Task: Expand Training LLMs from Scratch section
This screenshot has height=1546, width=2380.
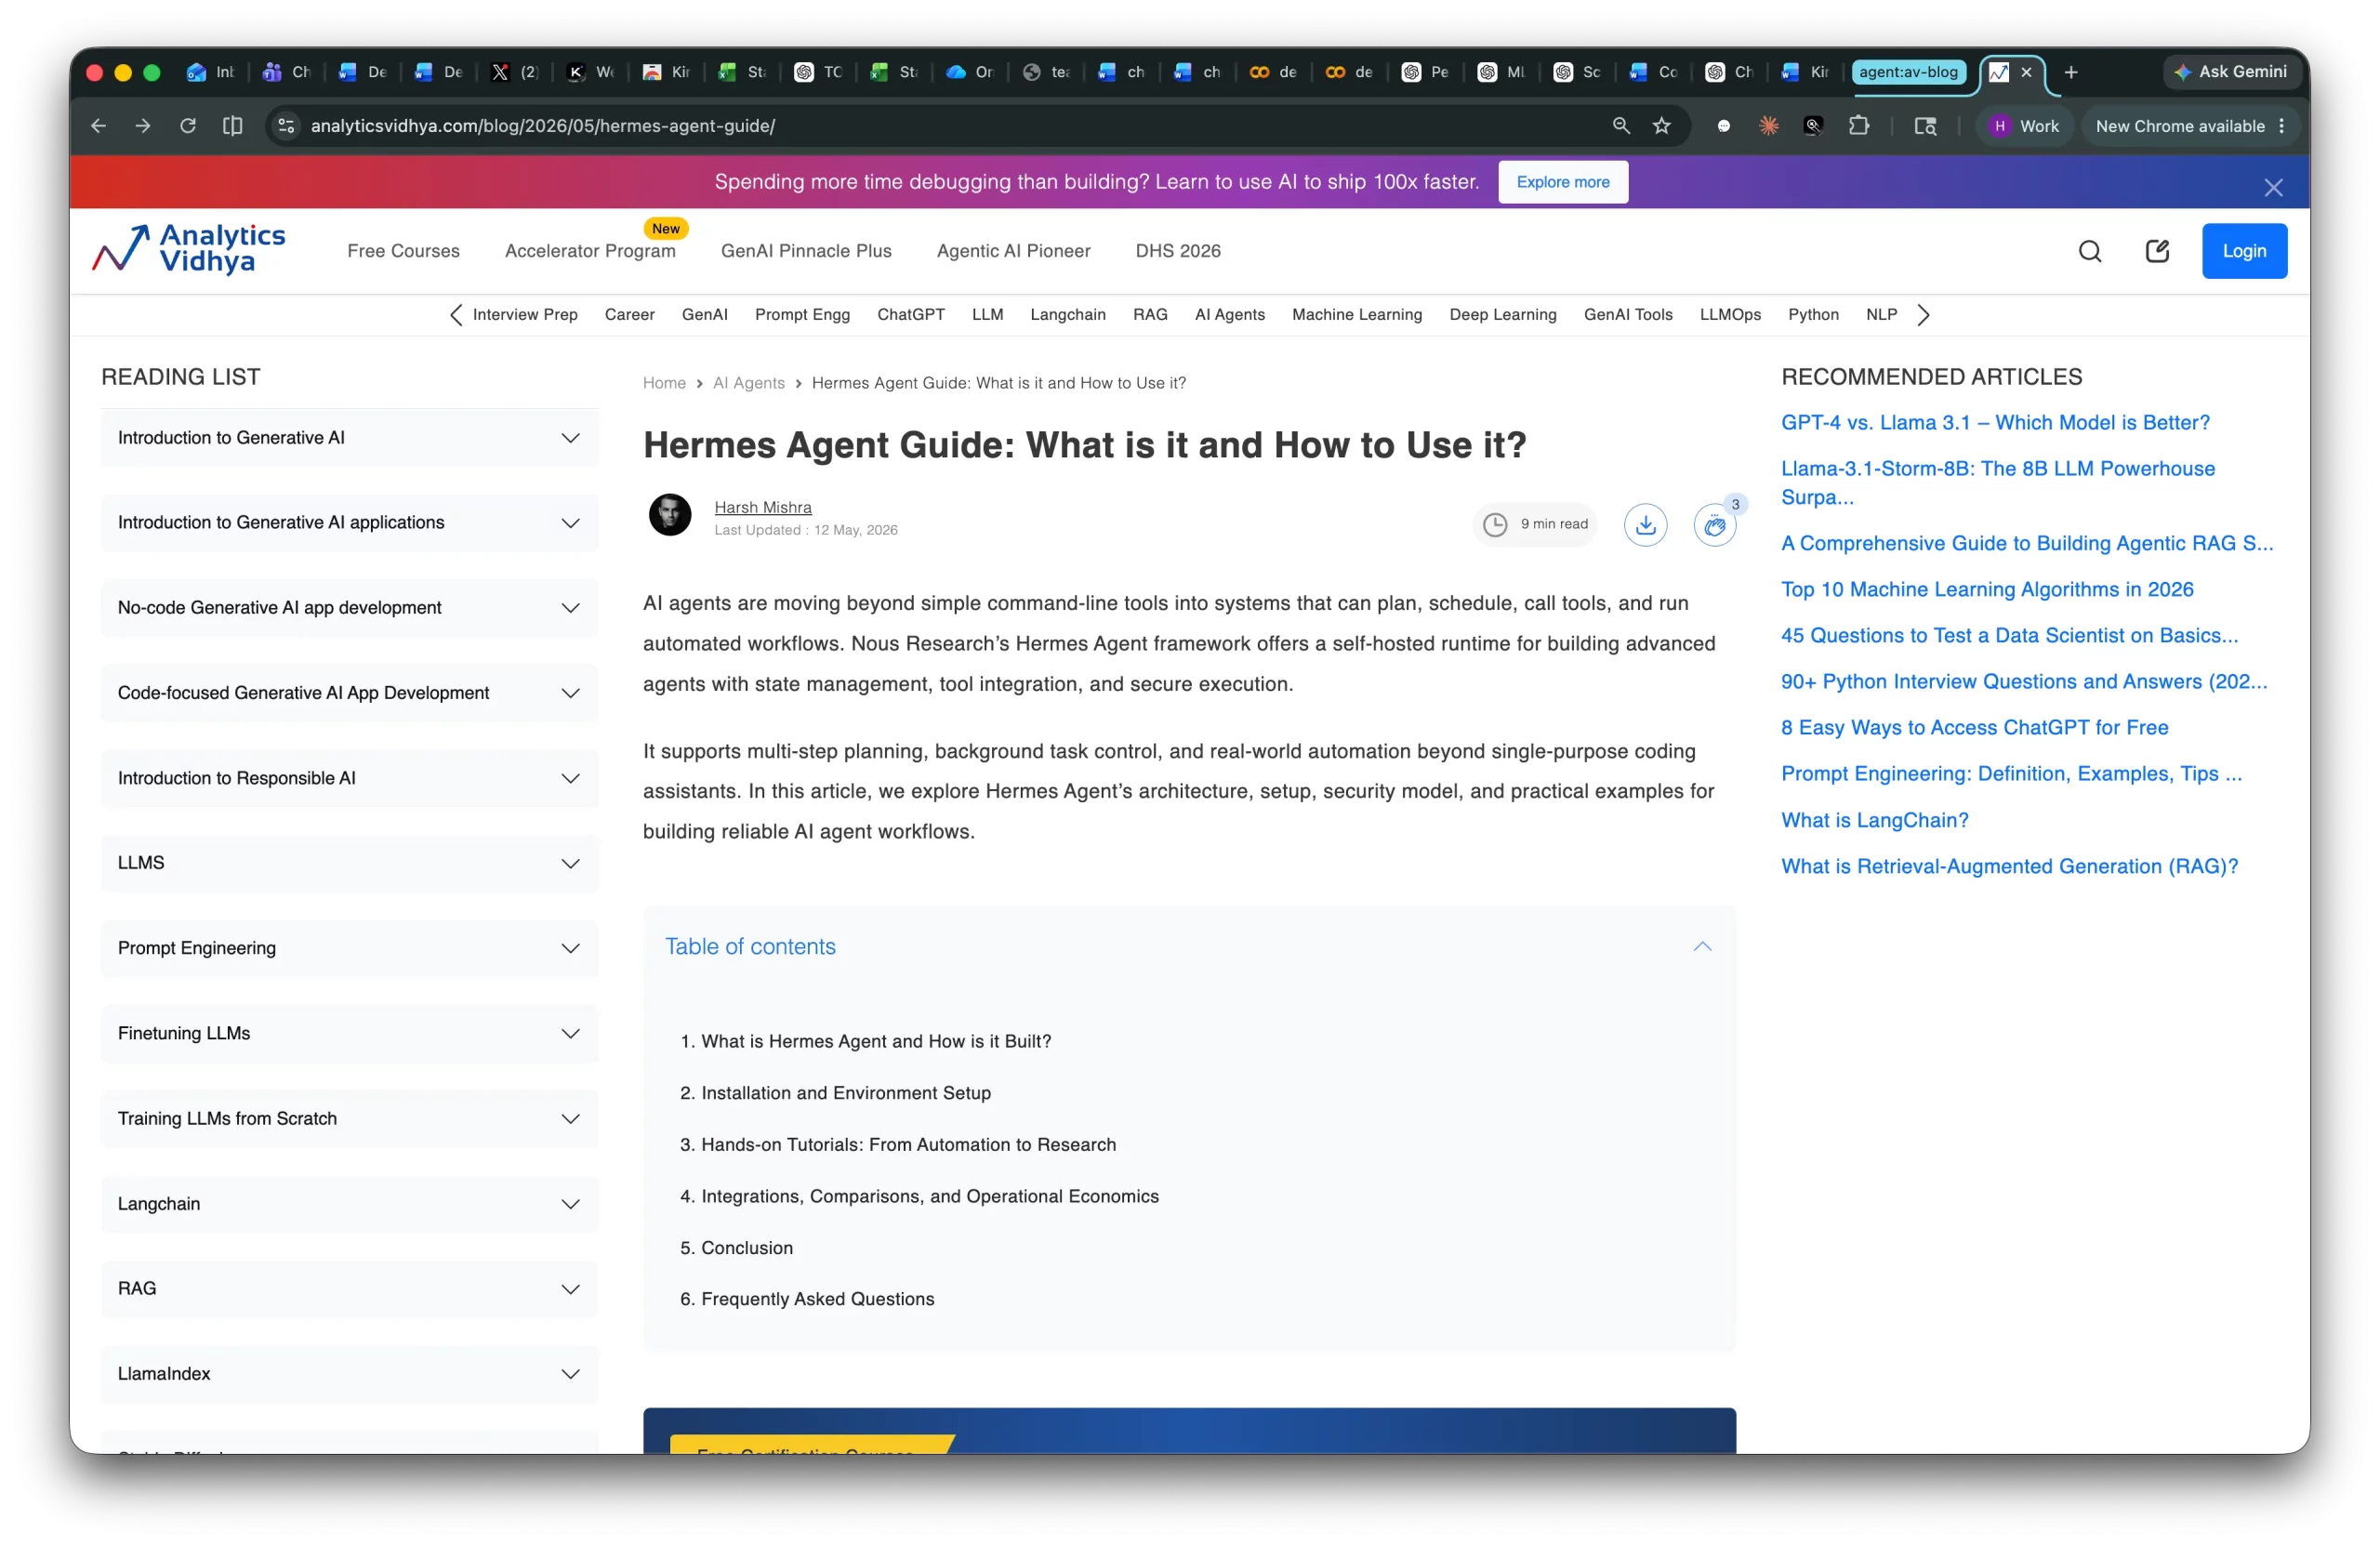Action: tap(349, 1118)
